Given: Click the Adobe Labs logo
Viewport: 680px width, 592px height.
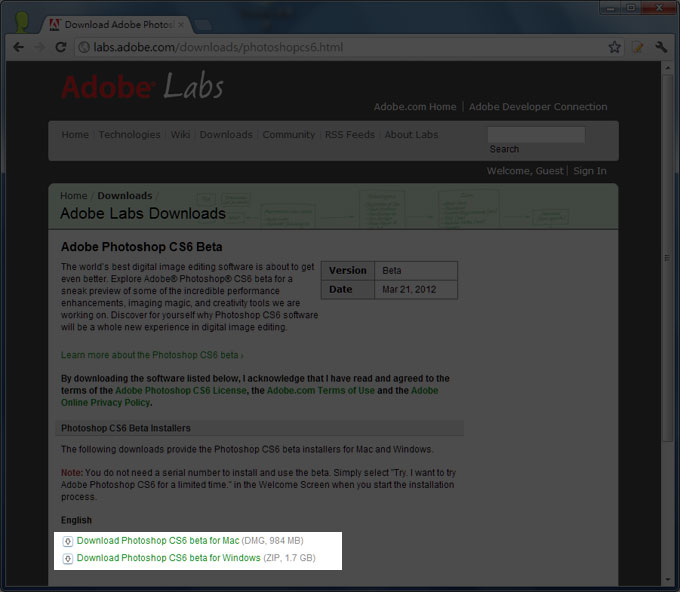Looking at the screenshot, I should point(142,86).
